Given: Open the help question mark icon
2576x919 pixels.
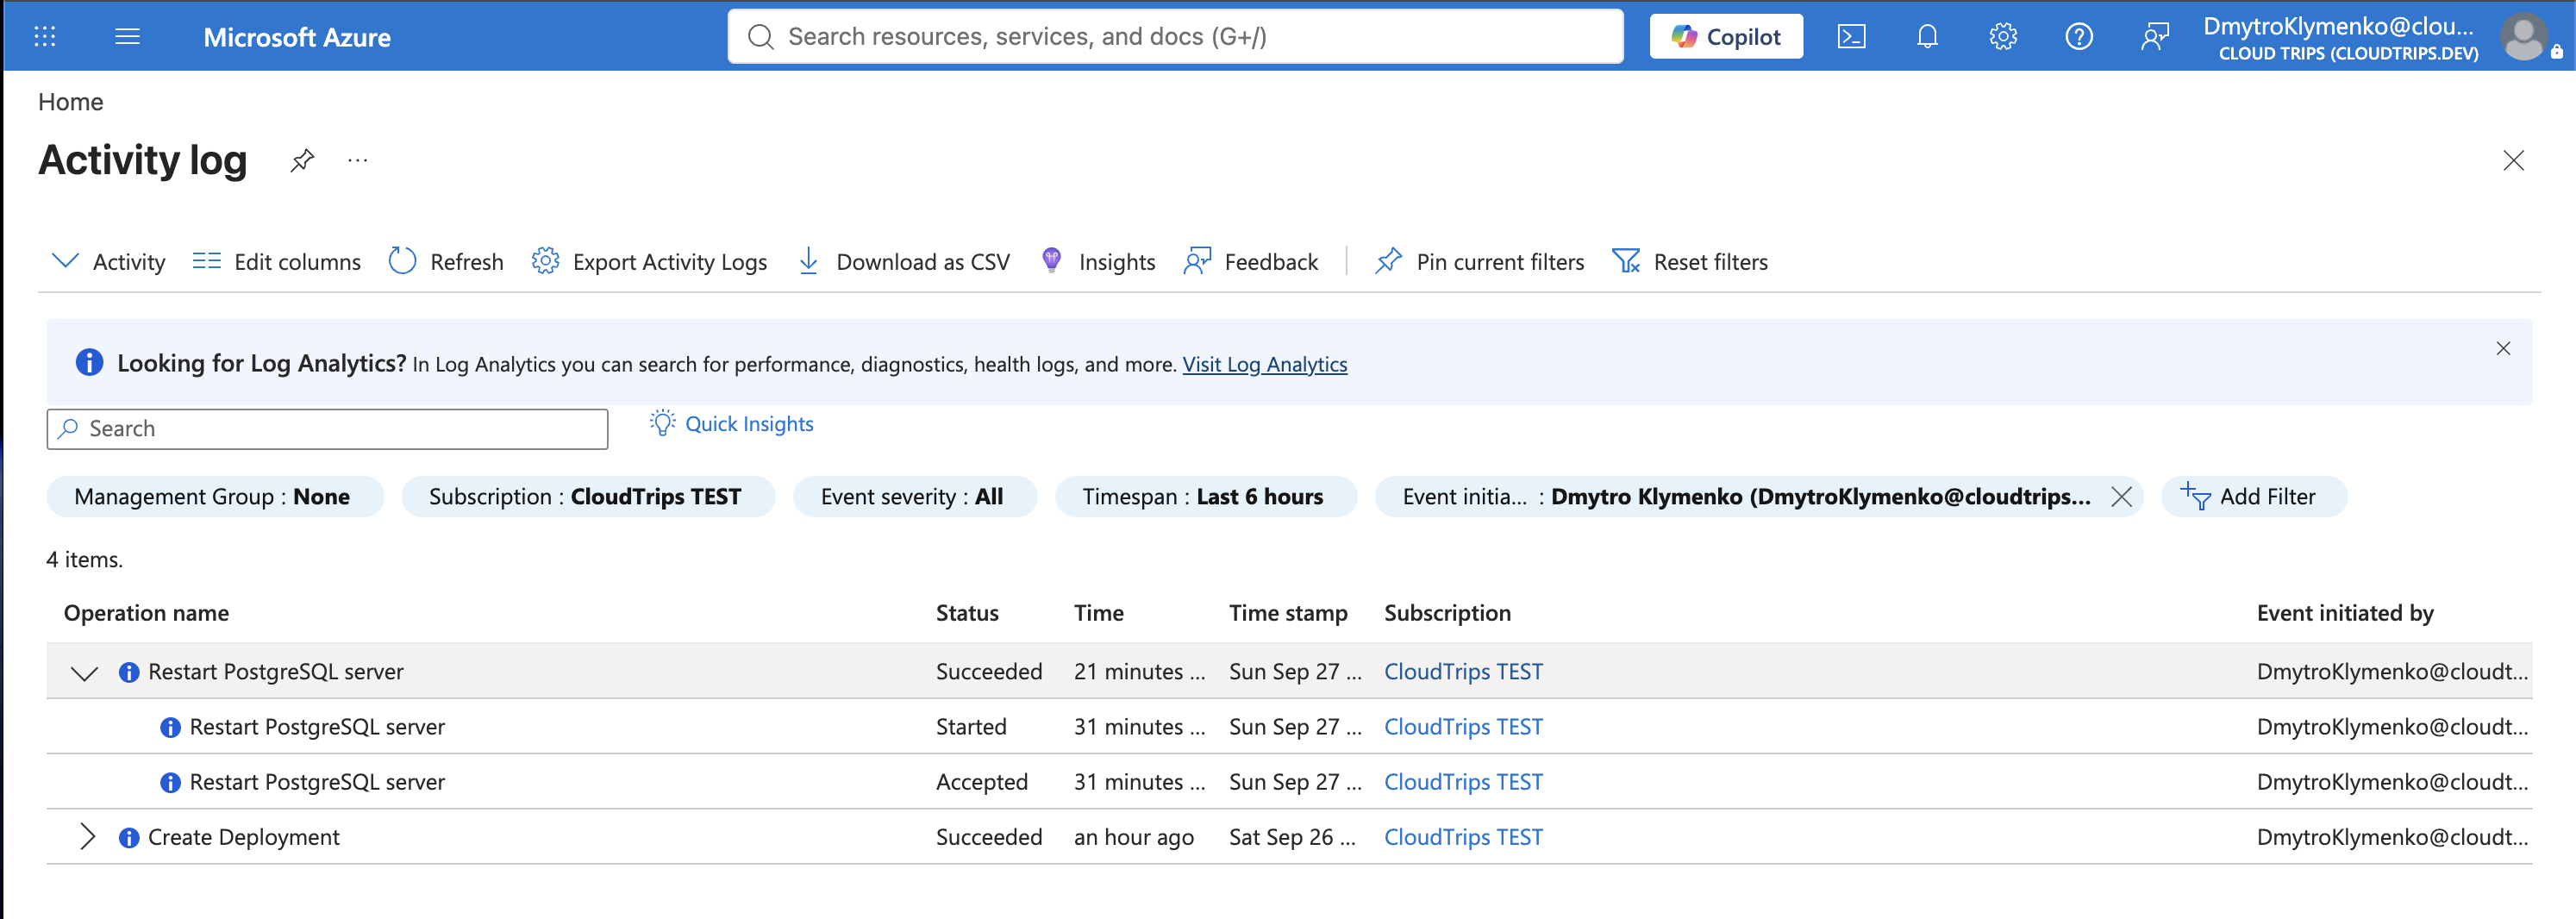Looking at the screenshot, I should (2079, 37).
